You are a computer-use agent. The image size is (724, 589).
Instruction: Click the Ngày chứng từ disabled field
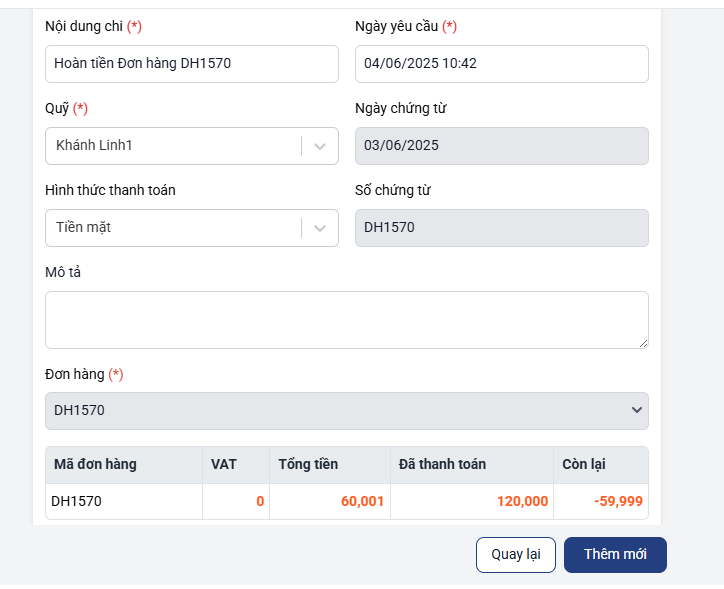coord(501,146)
